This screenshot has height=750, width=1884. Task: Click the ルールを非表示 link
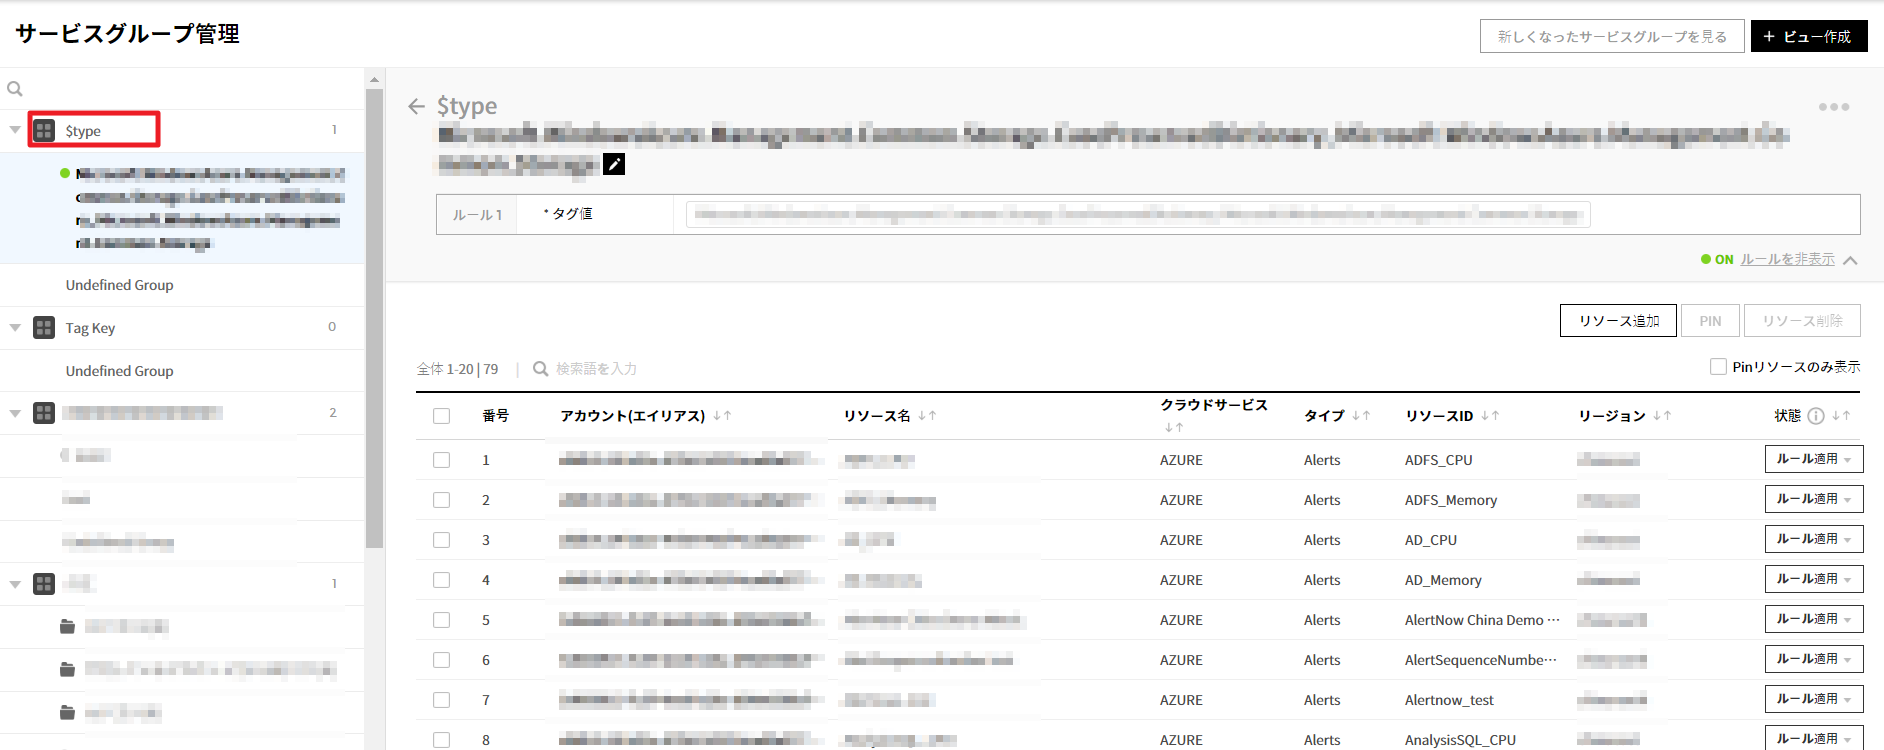(x=1787, y=259)
